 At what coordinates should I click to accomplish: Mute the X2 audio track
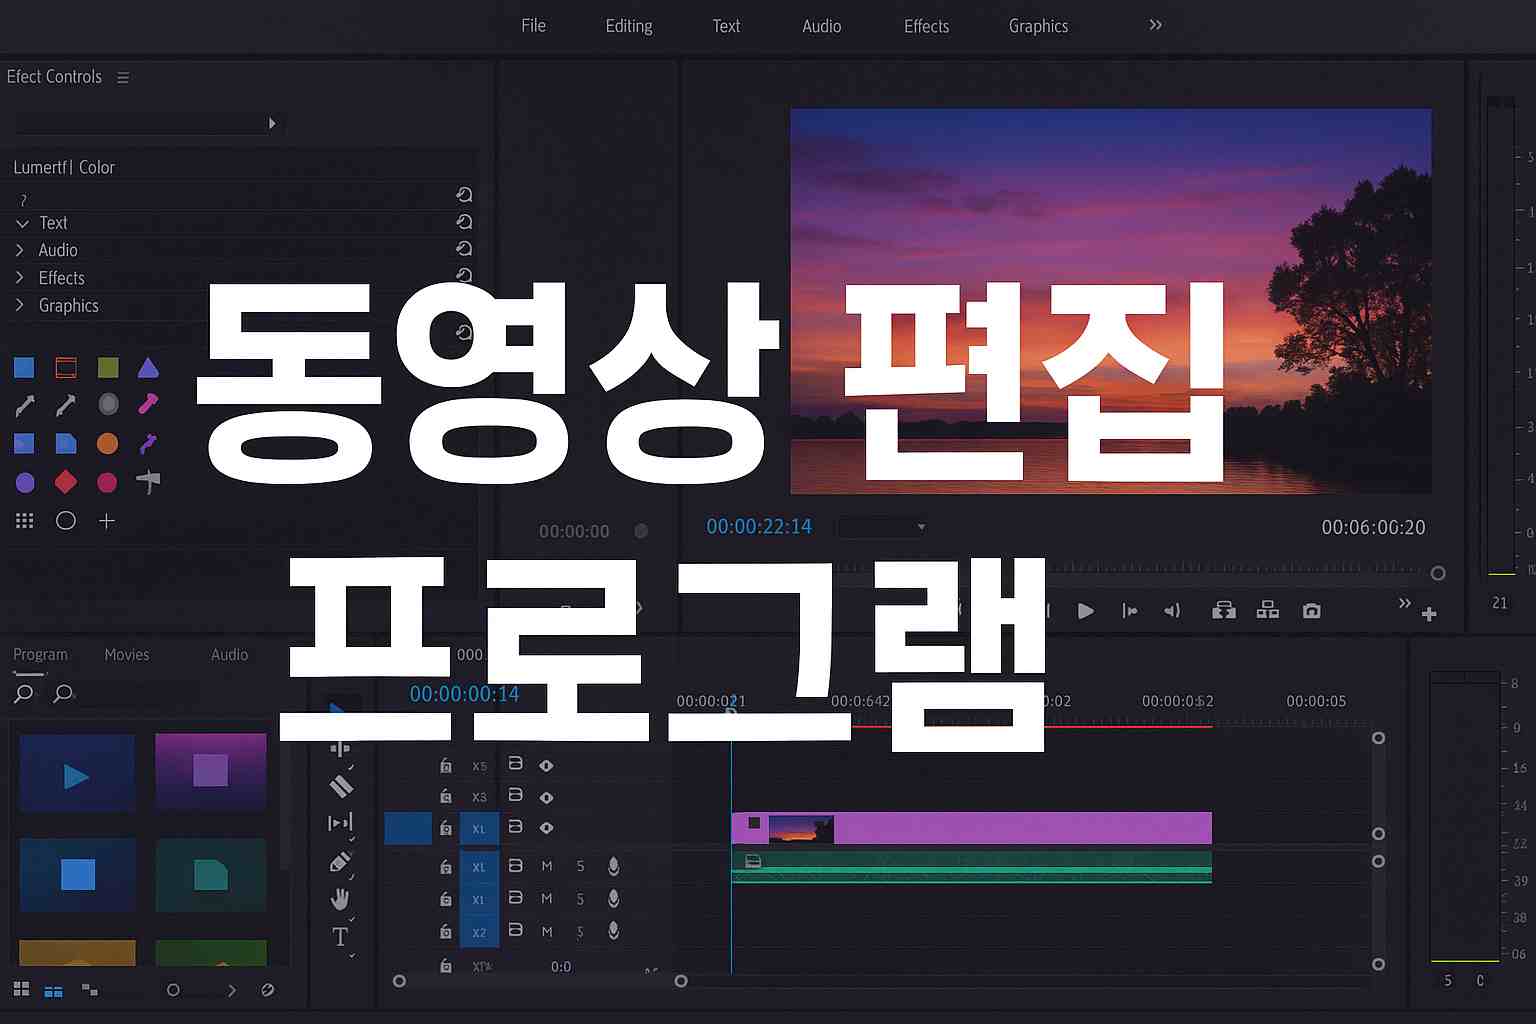click(547, 932)
